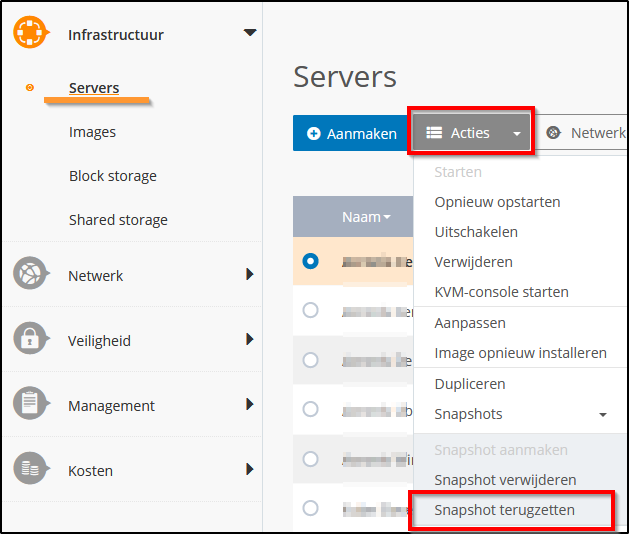Select the second server radio button

coord(310,310)
